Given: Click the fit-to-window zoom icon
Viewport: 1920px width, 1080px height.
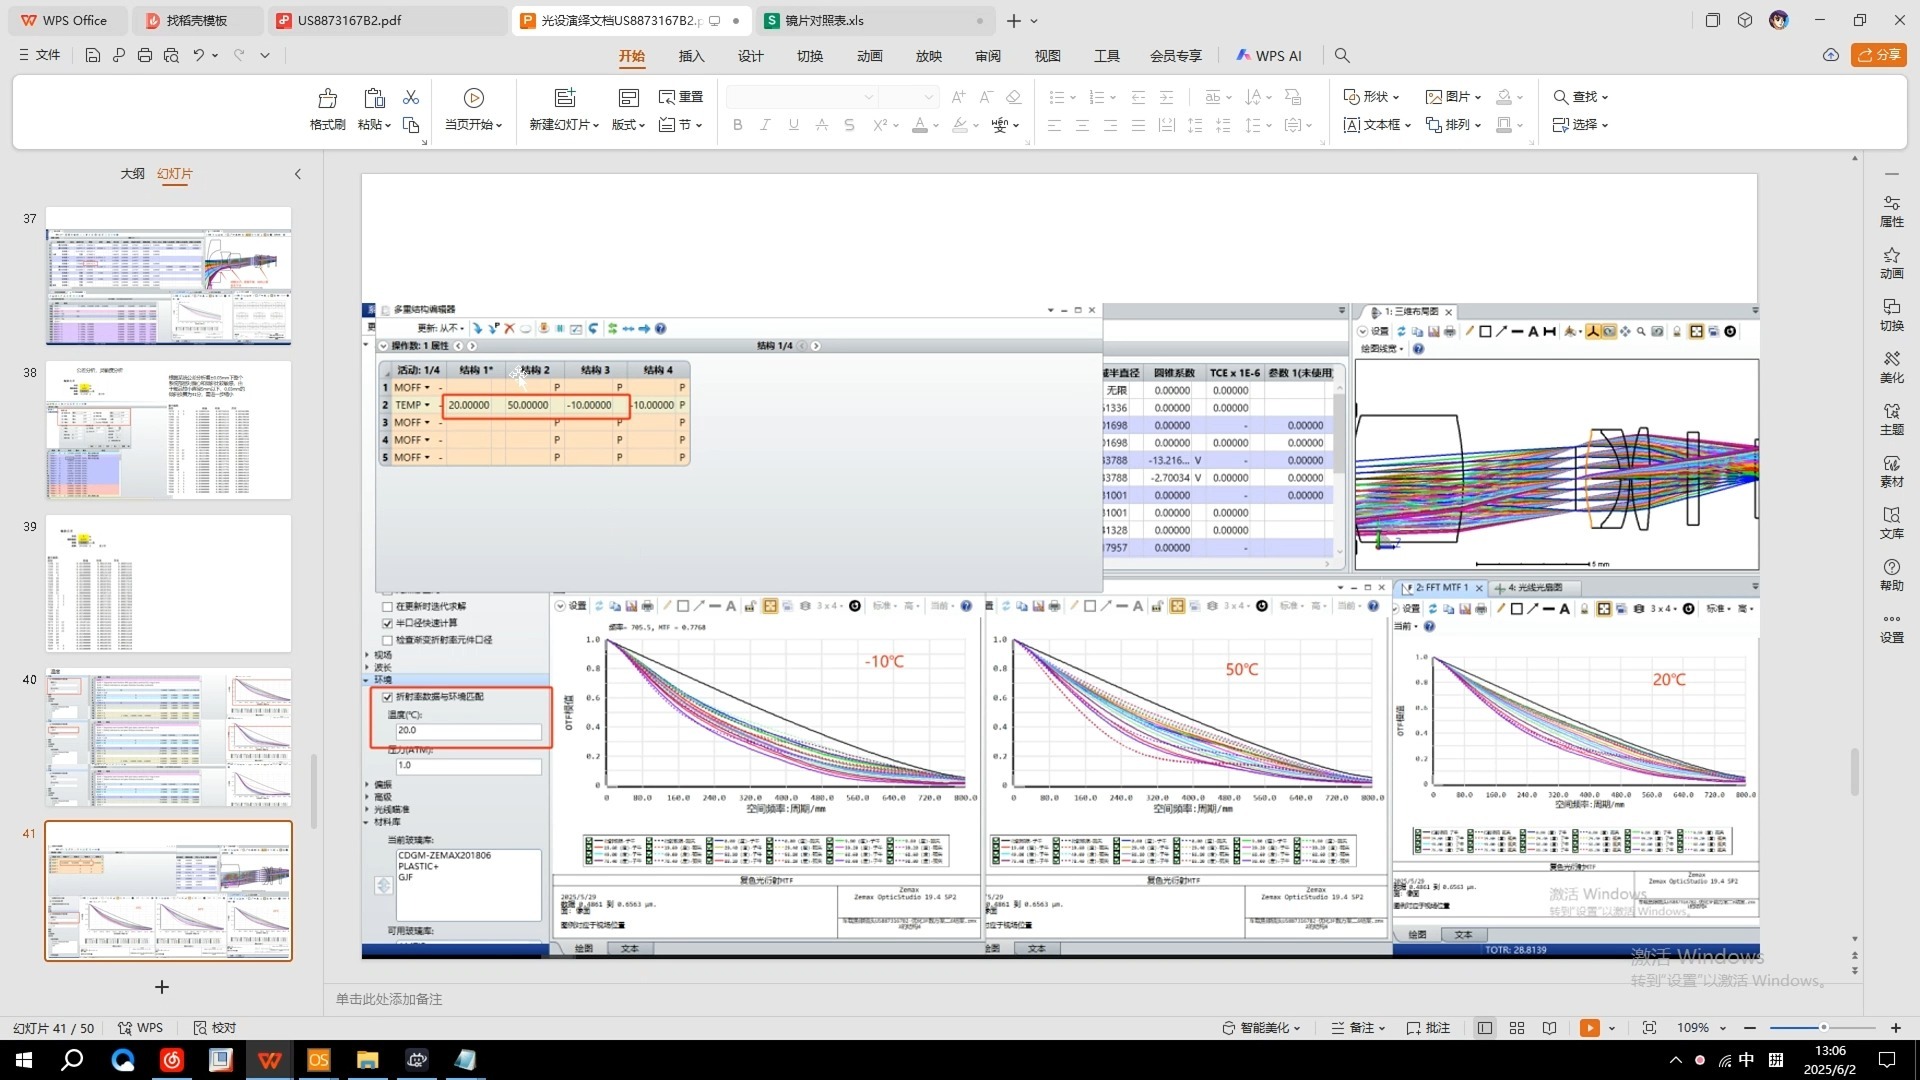Looking at the screenshot, I should pos(1649,1028).
